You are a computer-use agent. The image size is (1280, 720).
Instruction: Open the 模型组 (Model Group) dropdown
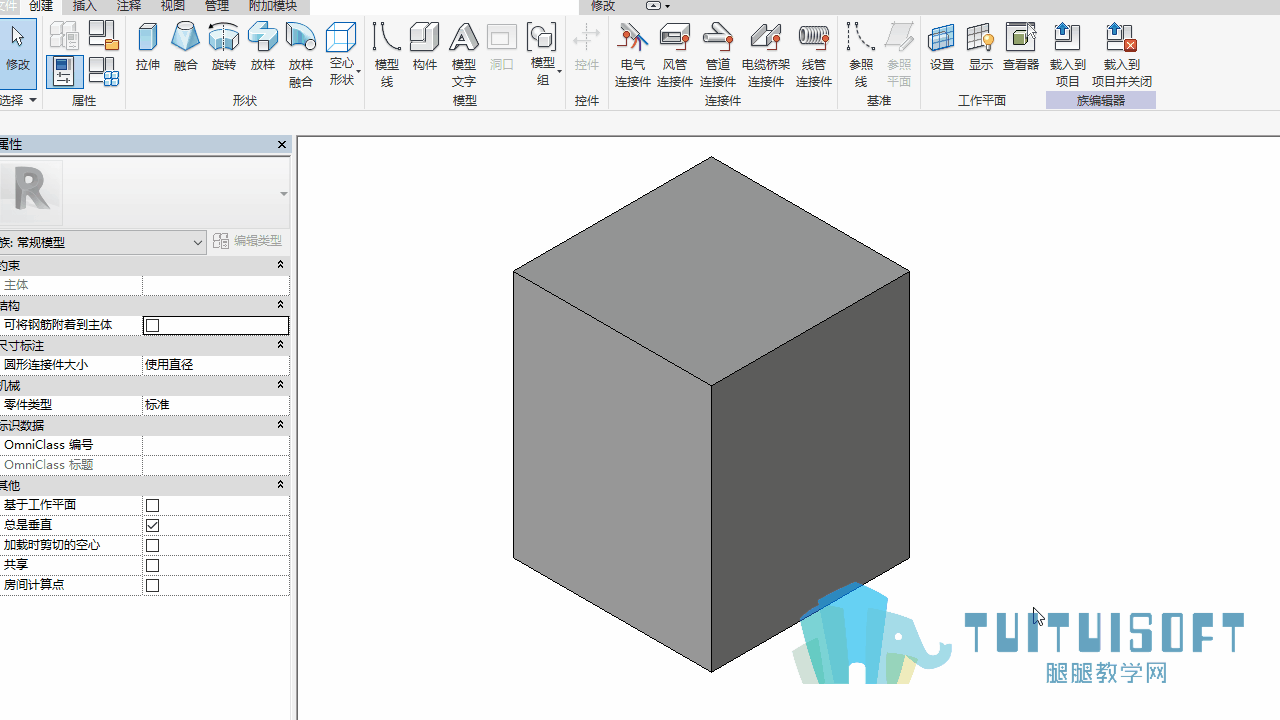(x=543, y=55)
